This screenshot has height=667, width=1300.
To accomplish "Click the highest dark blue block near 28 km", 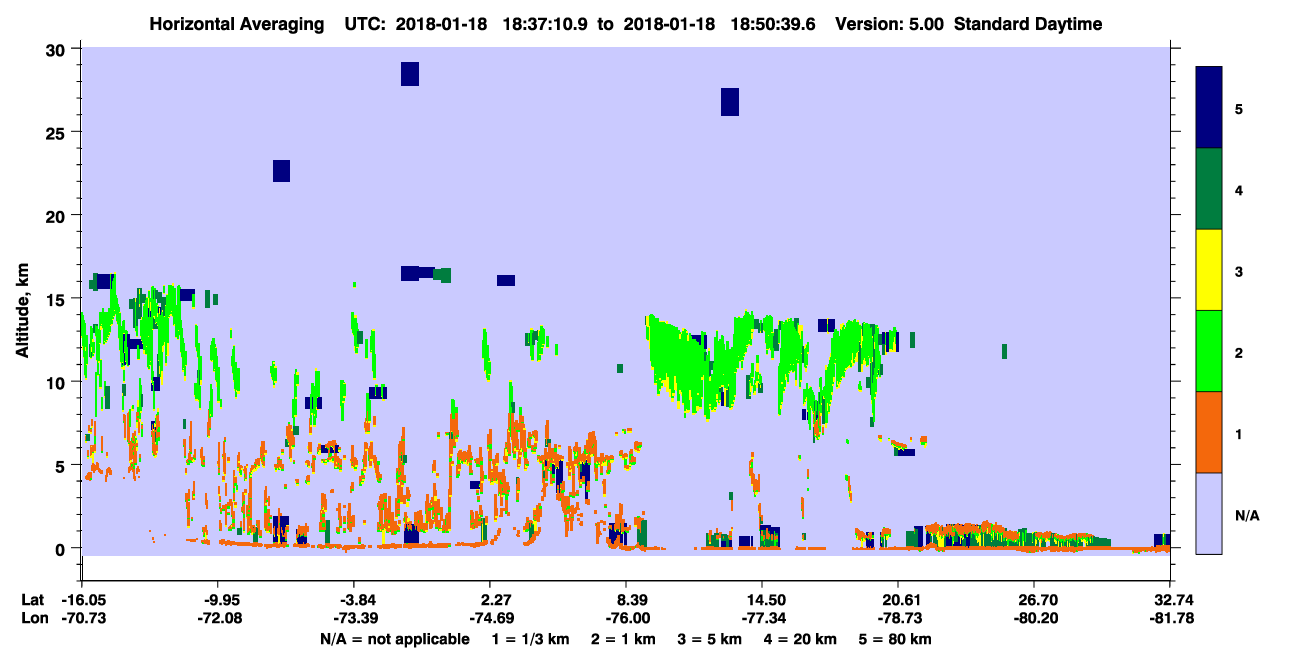I will 410,74.
